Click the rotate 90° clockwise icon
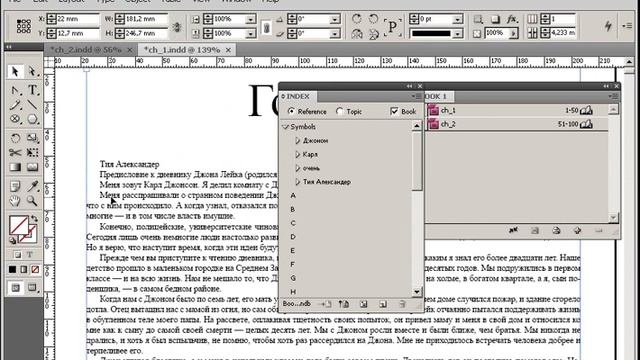 point(357,19)
